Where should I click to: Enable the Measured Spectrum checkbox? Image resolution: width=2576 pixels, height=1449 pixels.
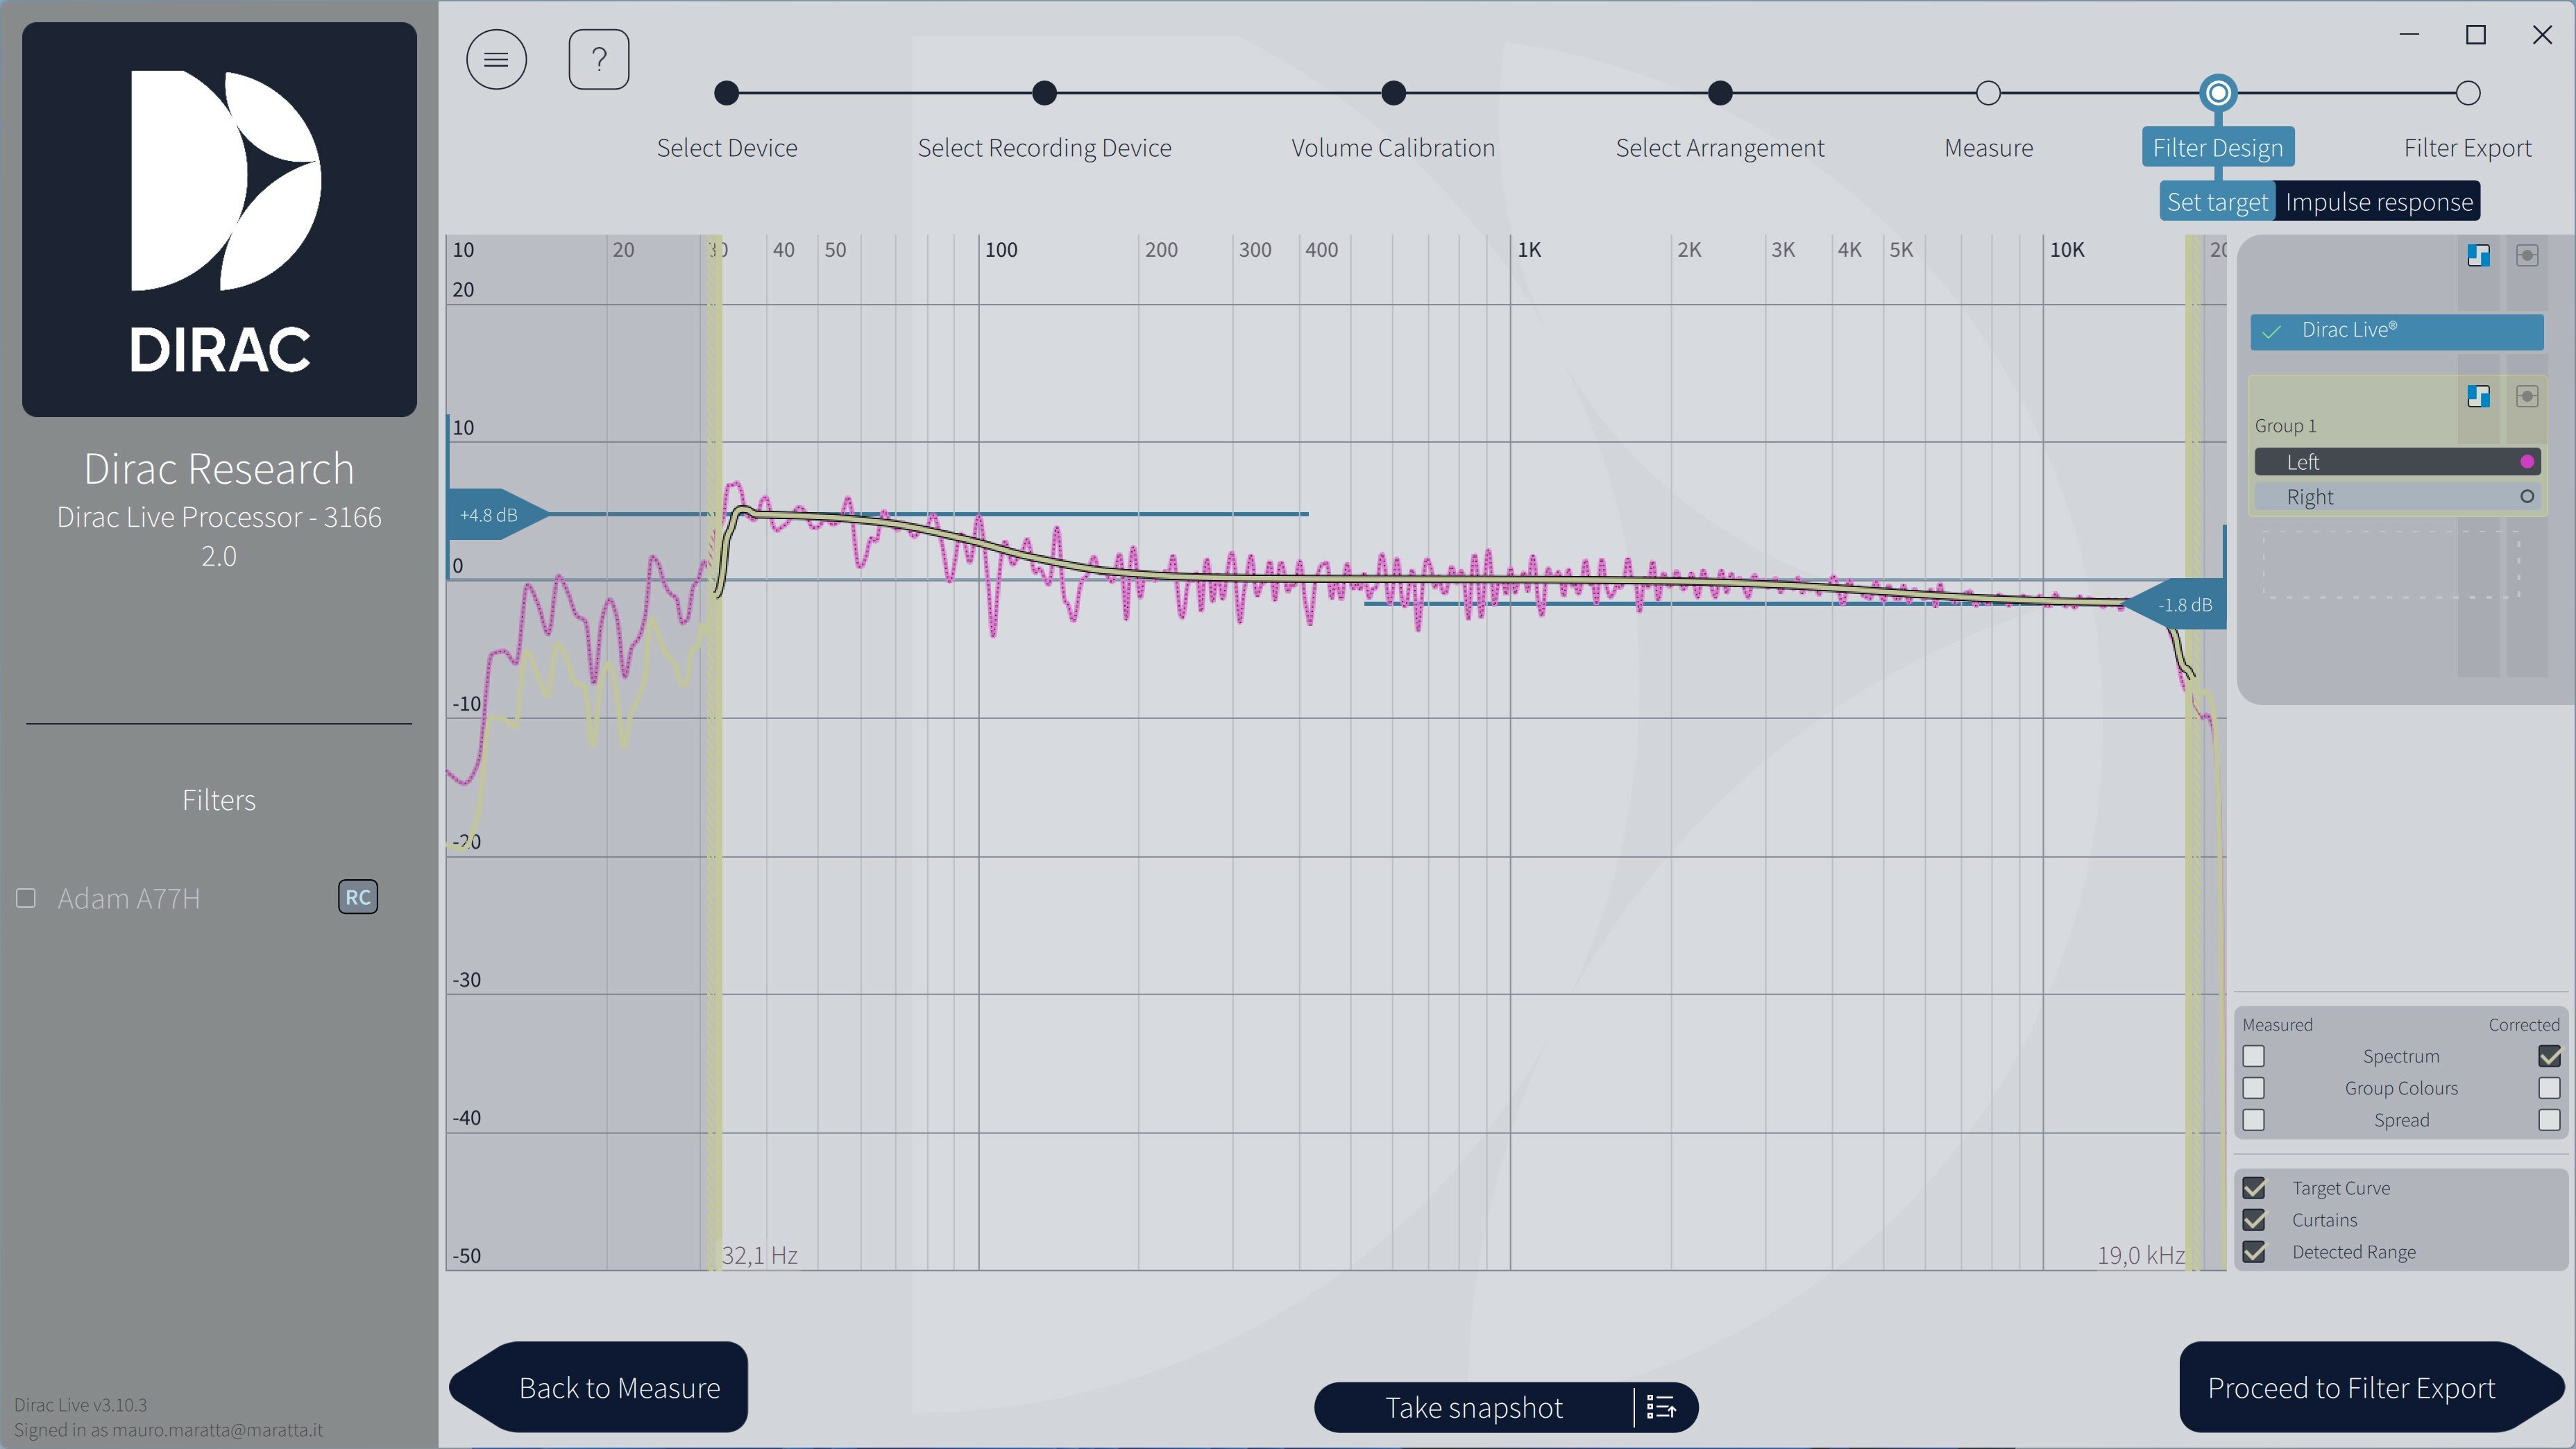pyautogui.click(x=2253, y=1056)
